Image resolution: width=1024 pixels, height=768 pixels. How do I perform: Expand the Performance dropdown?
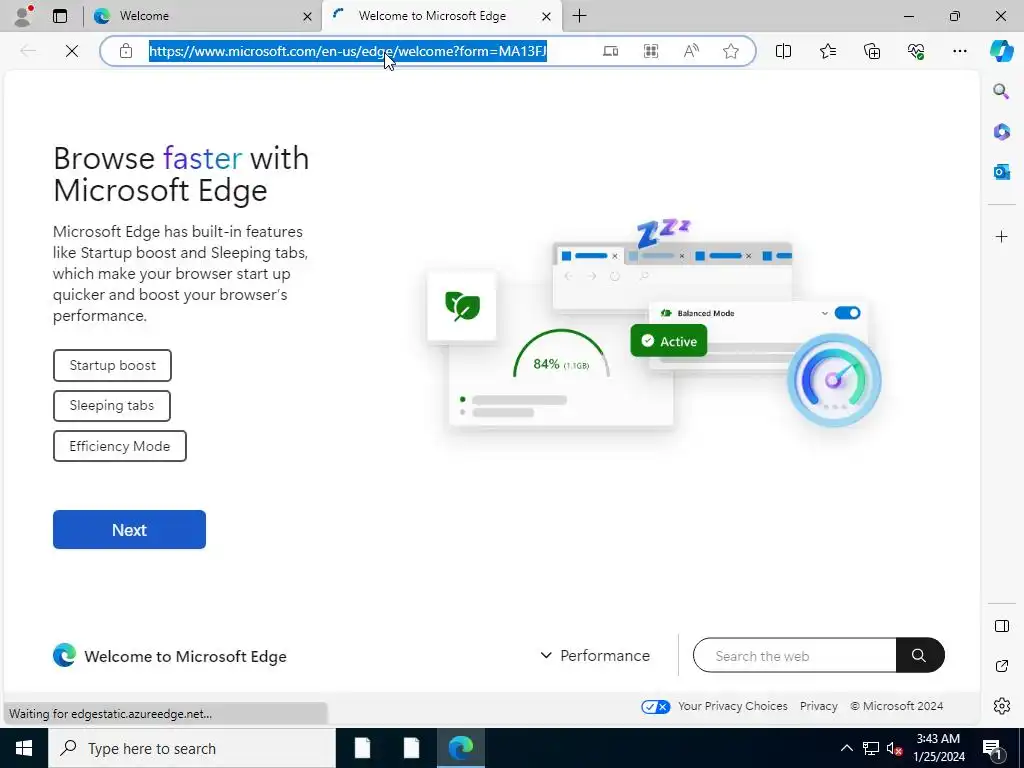(595, 656)
